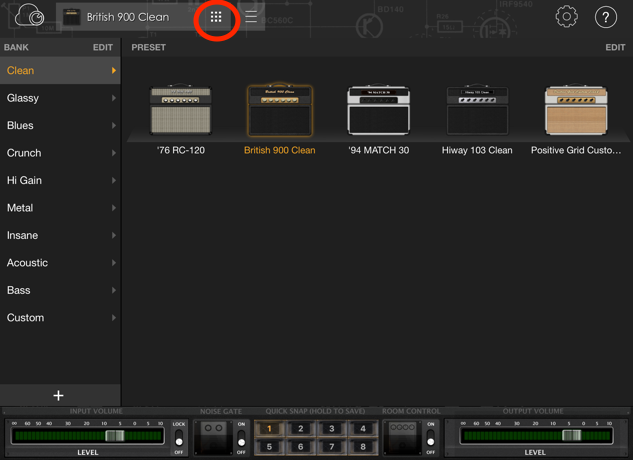Expand the Clean bank arrow
The height and width of the screenshot is (460, 633).
pyautogui.click(x=113, y=70)
